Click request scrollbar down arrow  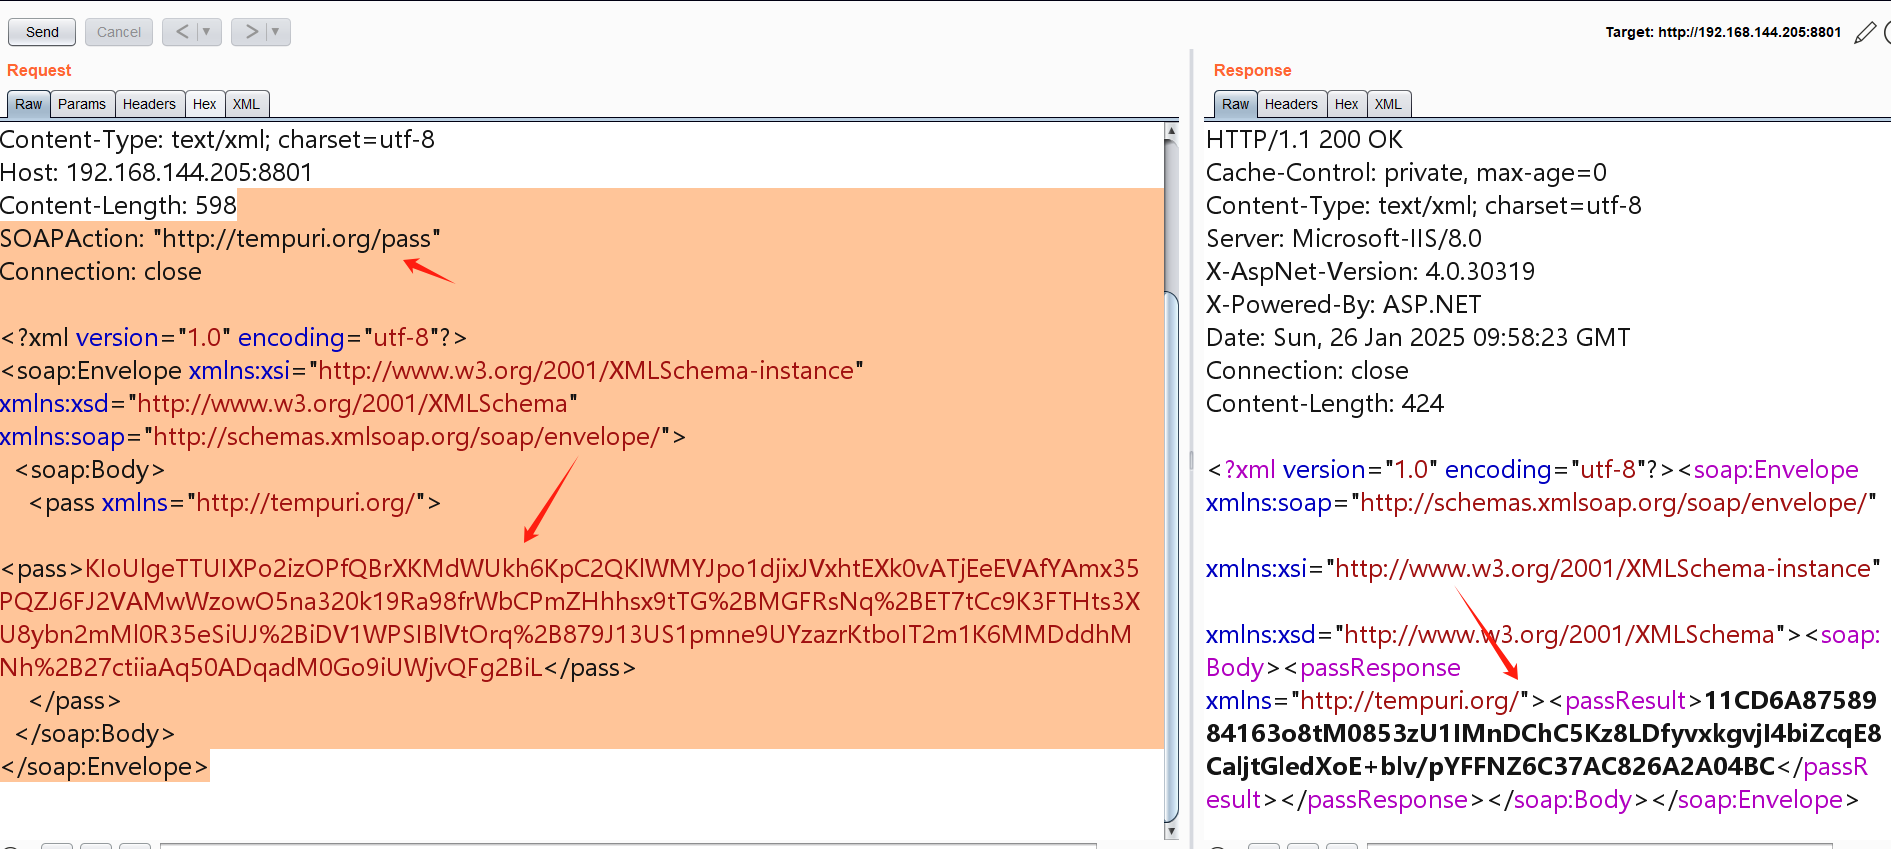point(1171,831)
